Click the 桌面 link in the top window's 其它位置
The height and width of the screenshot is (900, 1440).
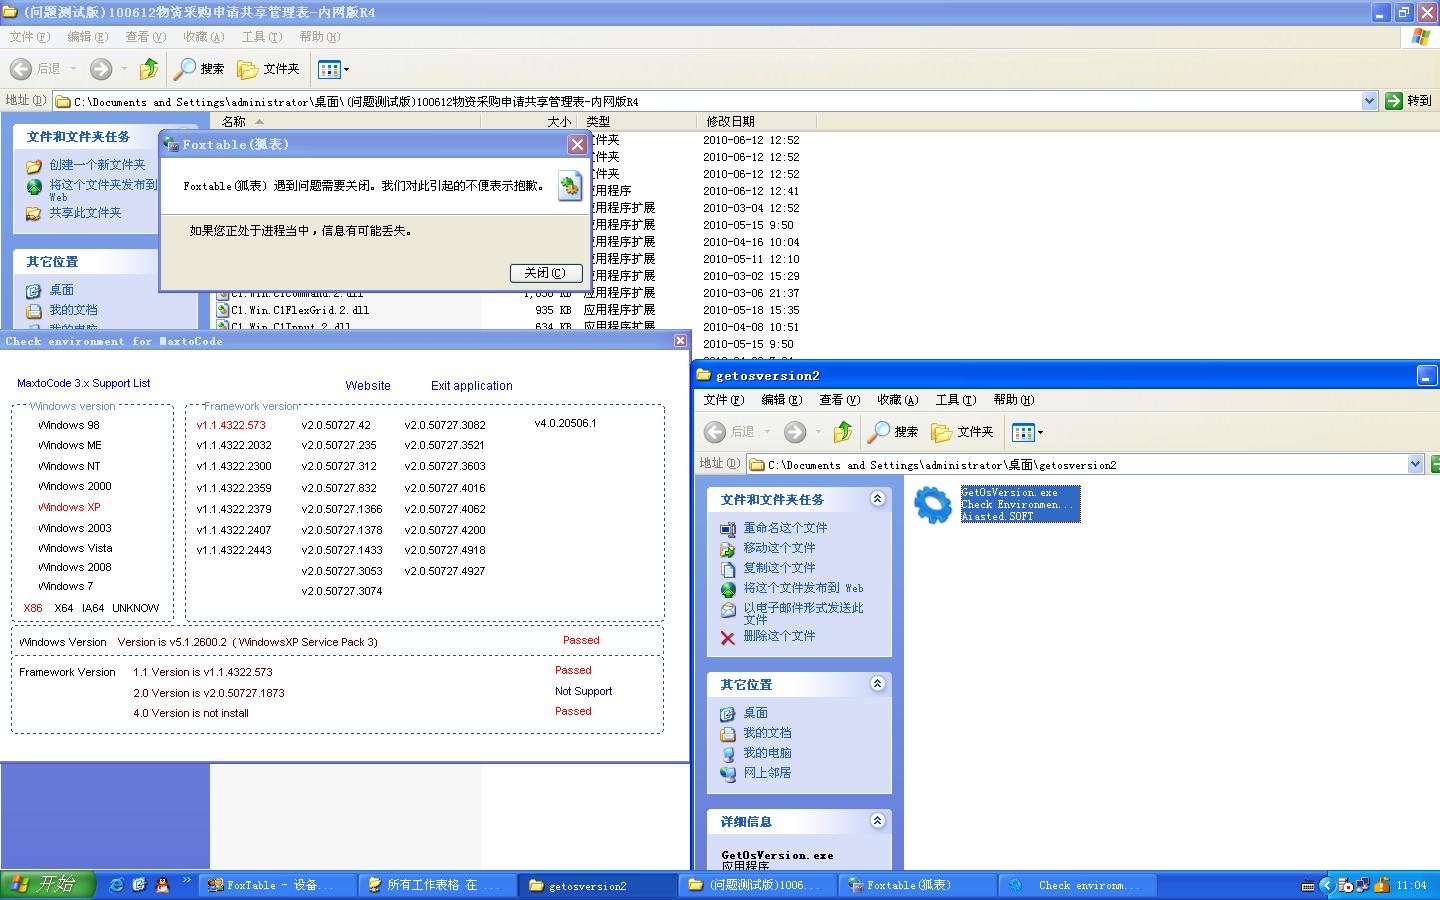[61, 290]
